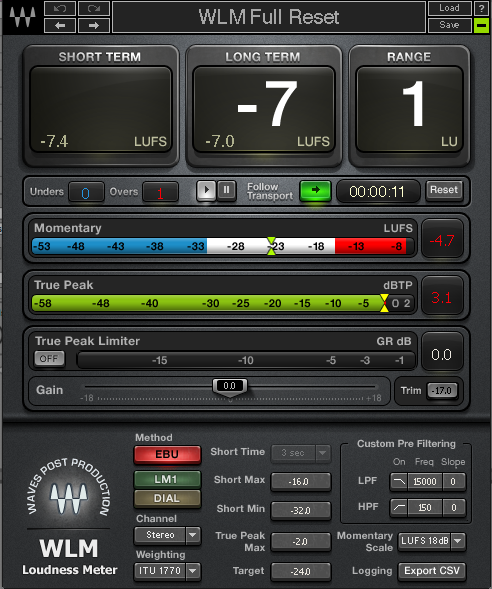
Task: Select the DIAL method button
Action: 167,498
